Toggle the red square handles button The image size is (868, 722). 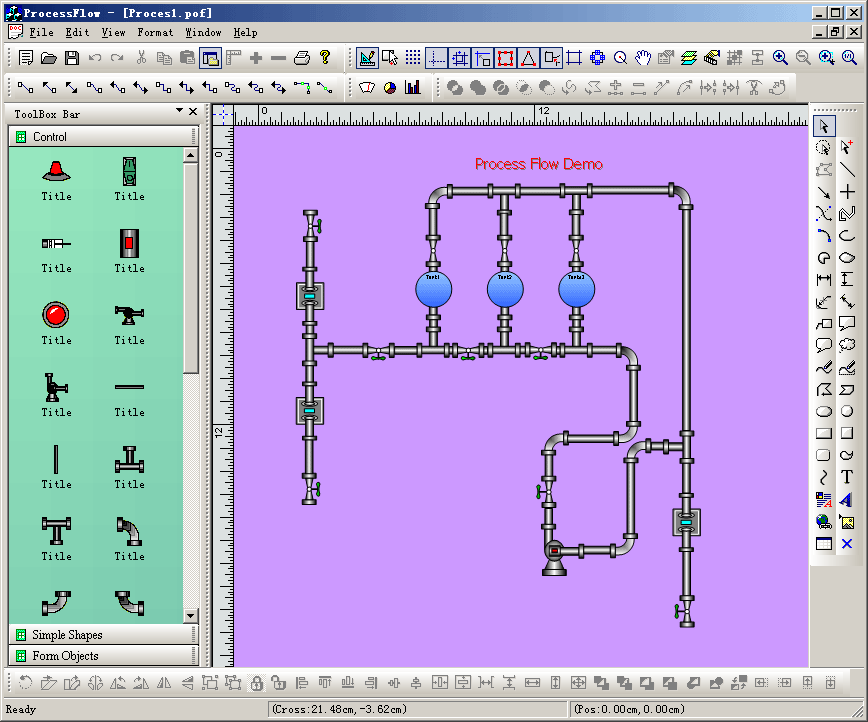pos(505,58)
